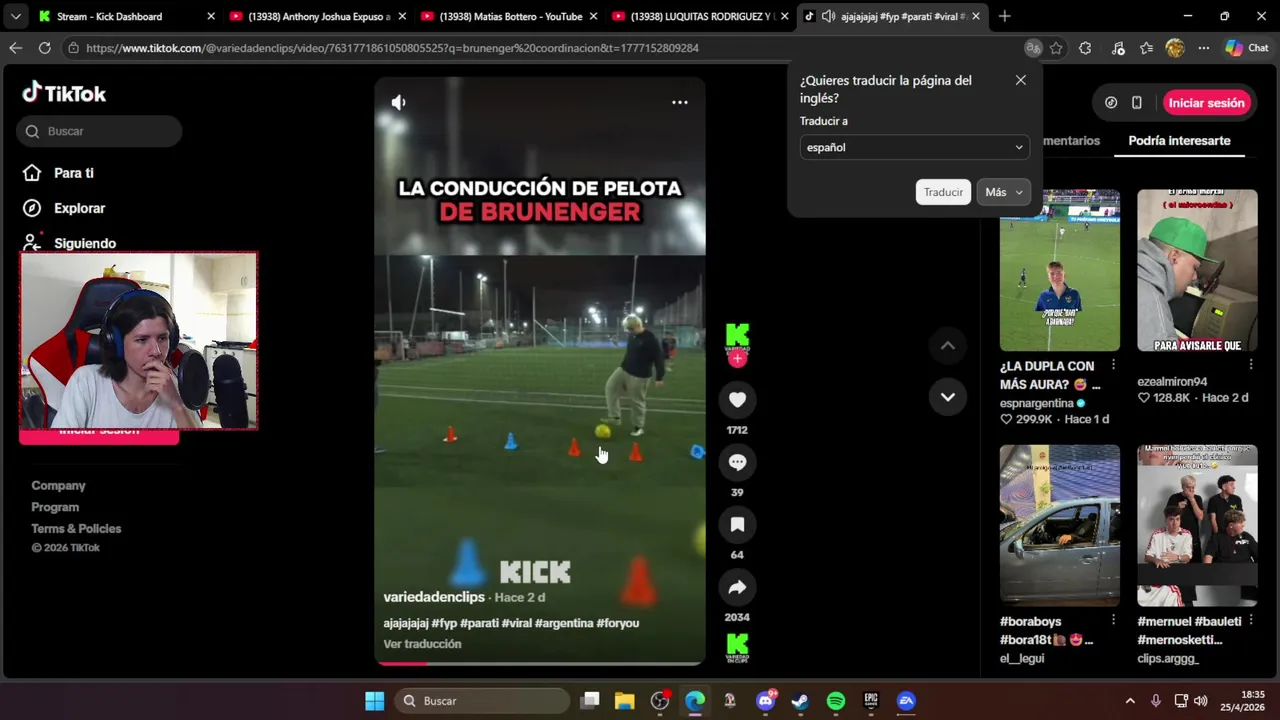Go to next video with down chevron
This screenshot has width=1280, height=720.
[x=948, y=397]
